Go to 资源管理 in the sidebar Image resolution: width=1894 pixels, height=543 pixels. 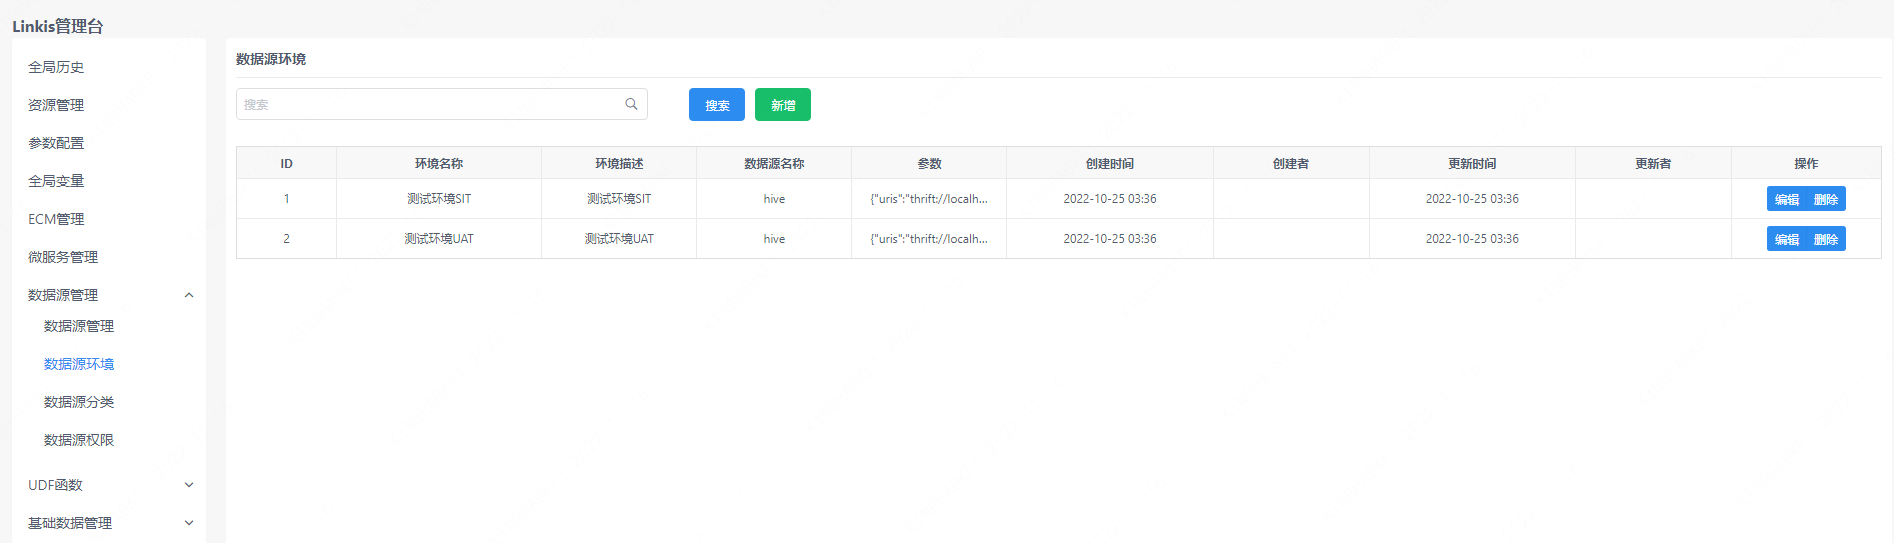tap(56, 105)
